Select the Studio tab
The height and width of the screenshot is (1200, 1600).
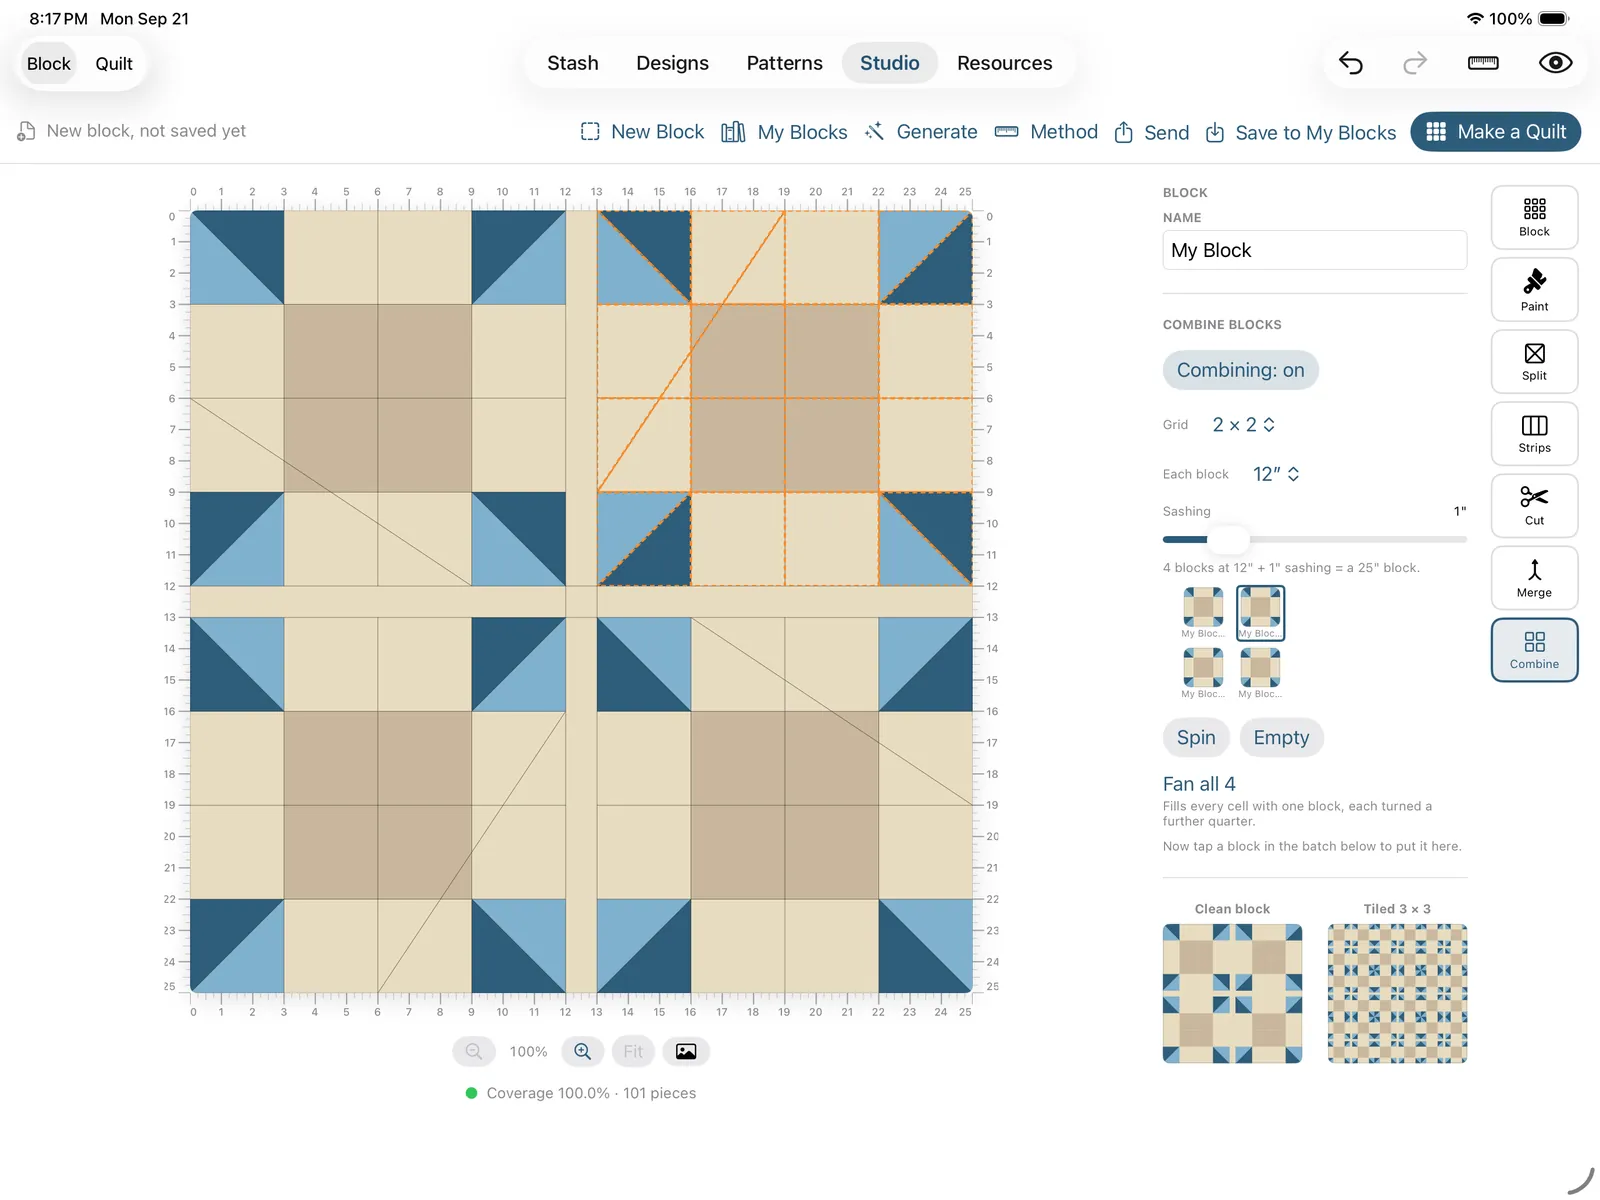[x=889, y=63]
